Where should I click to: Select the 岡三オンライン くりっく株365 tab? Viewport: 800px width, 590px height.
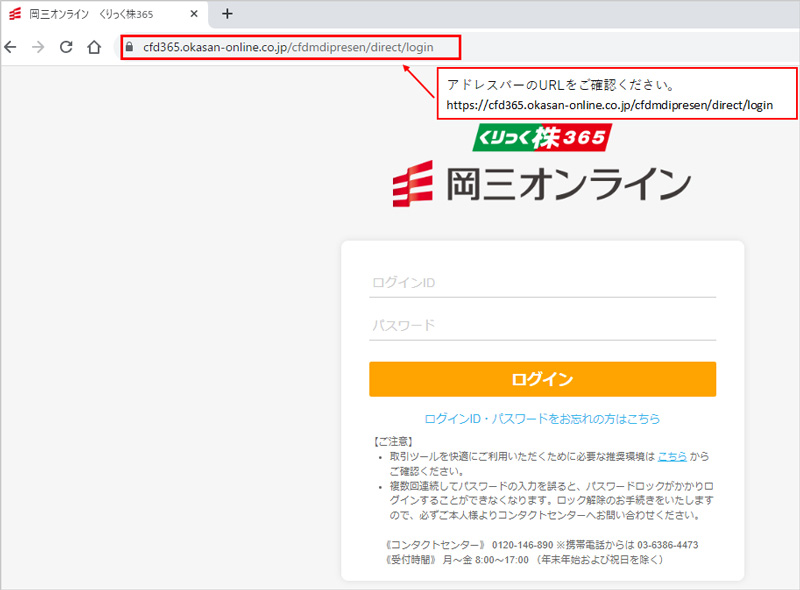(x=104, y=14)
